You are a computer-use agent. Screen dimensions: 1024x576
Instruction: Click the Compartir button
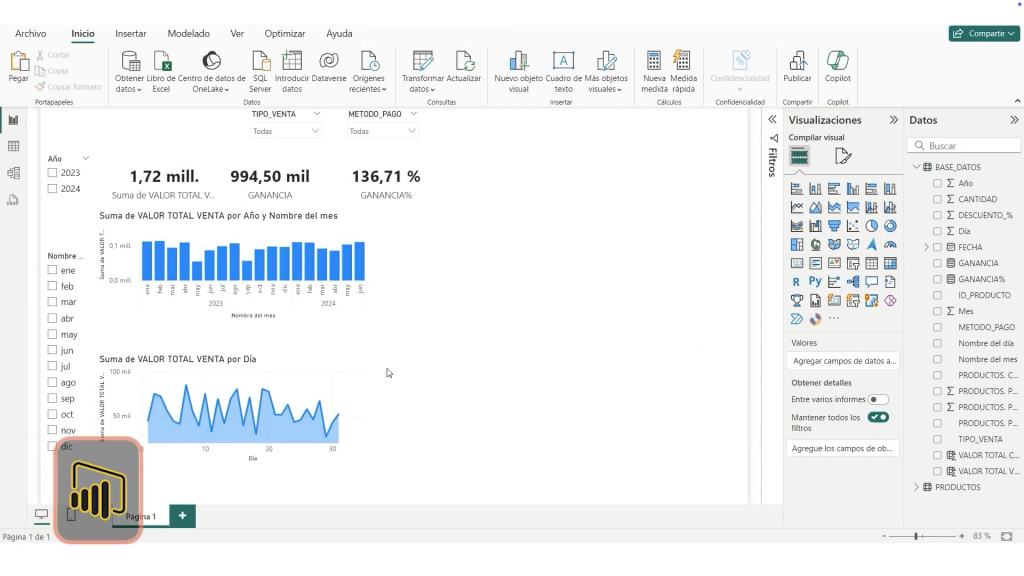tap(983, 34)
